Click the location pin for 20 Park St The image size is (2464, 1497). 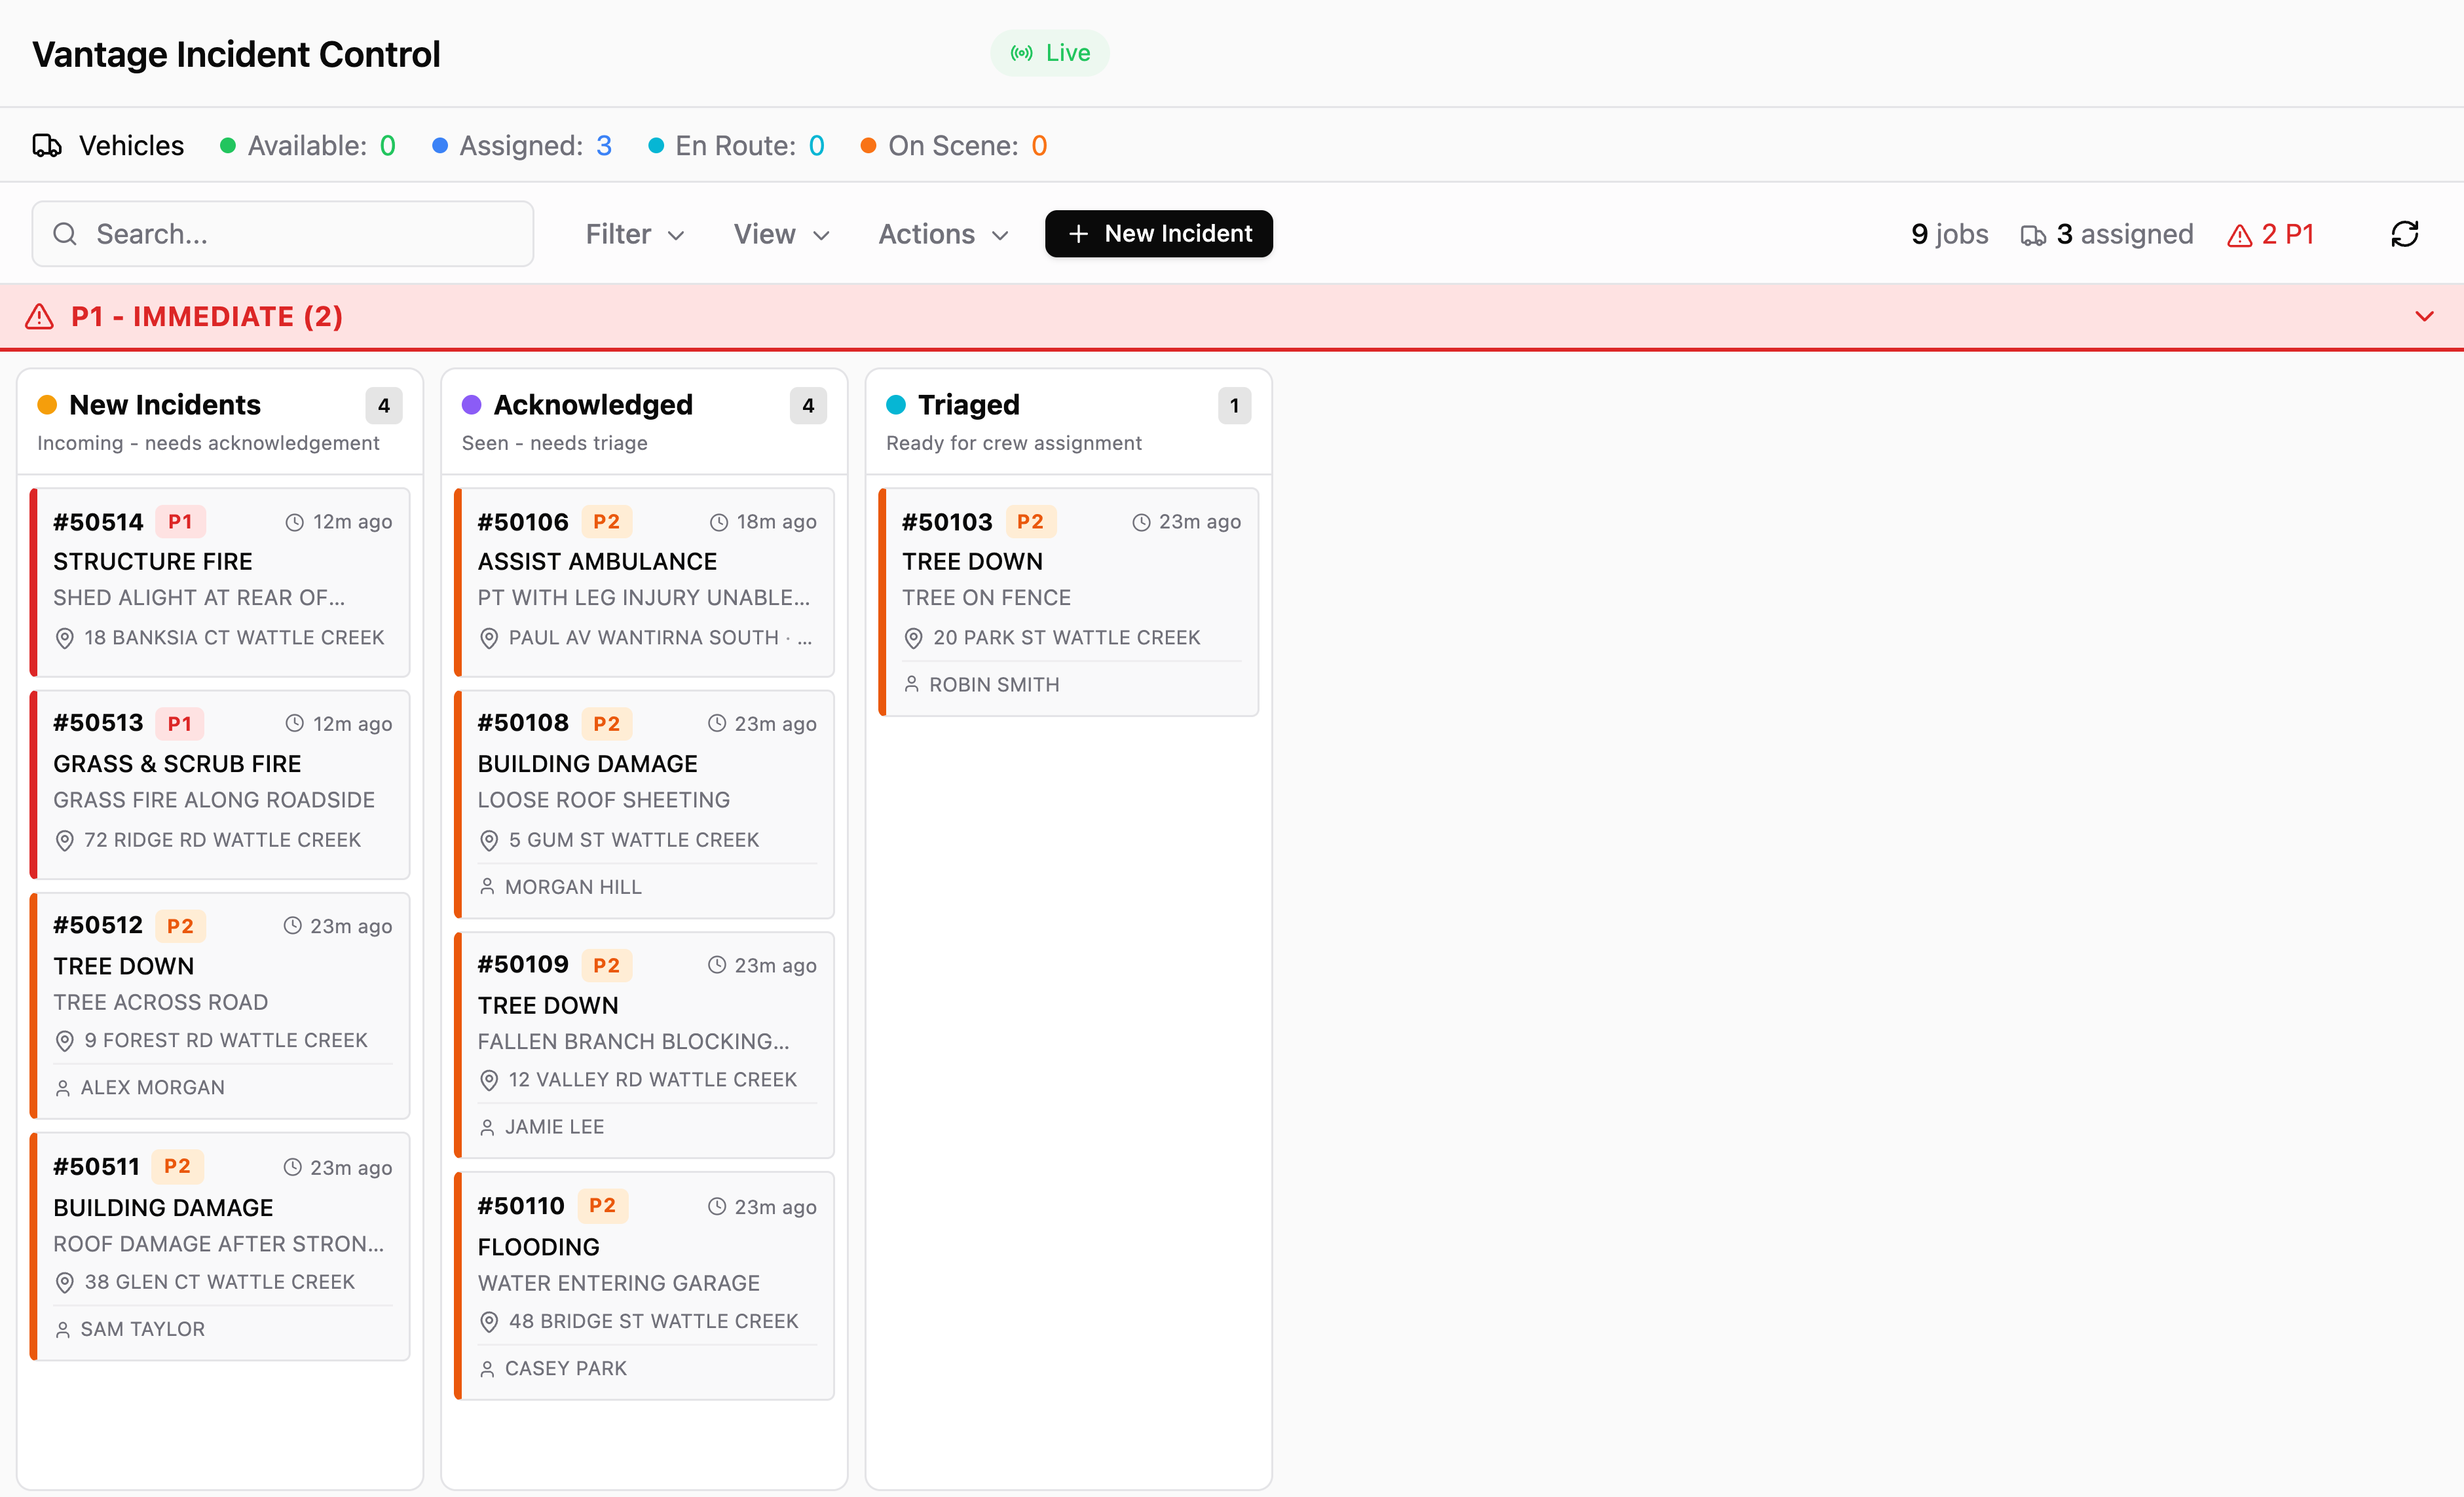pyautogui.click(x=913, y=638)
